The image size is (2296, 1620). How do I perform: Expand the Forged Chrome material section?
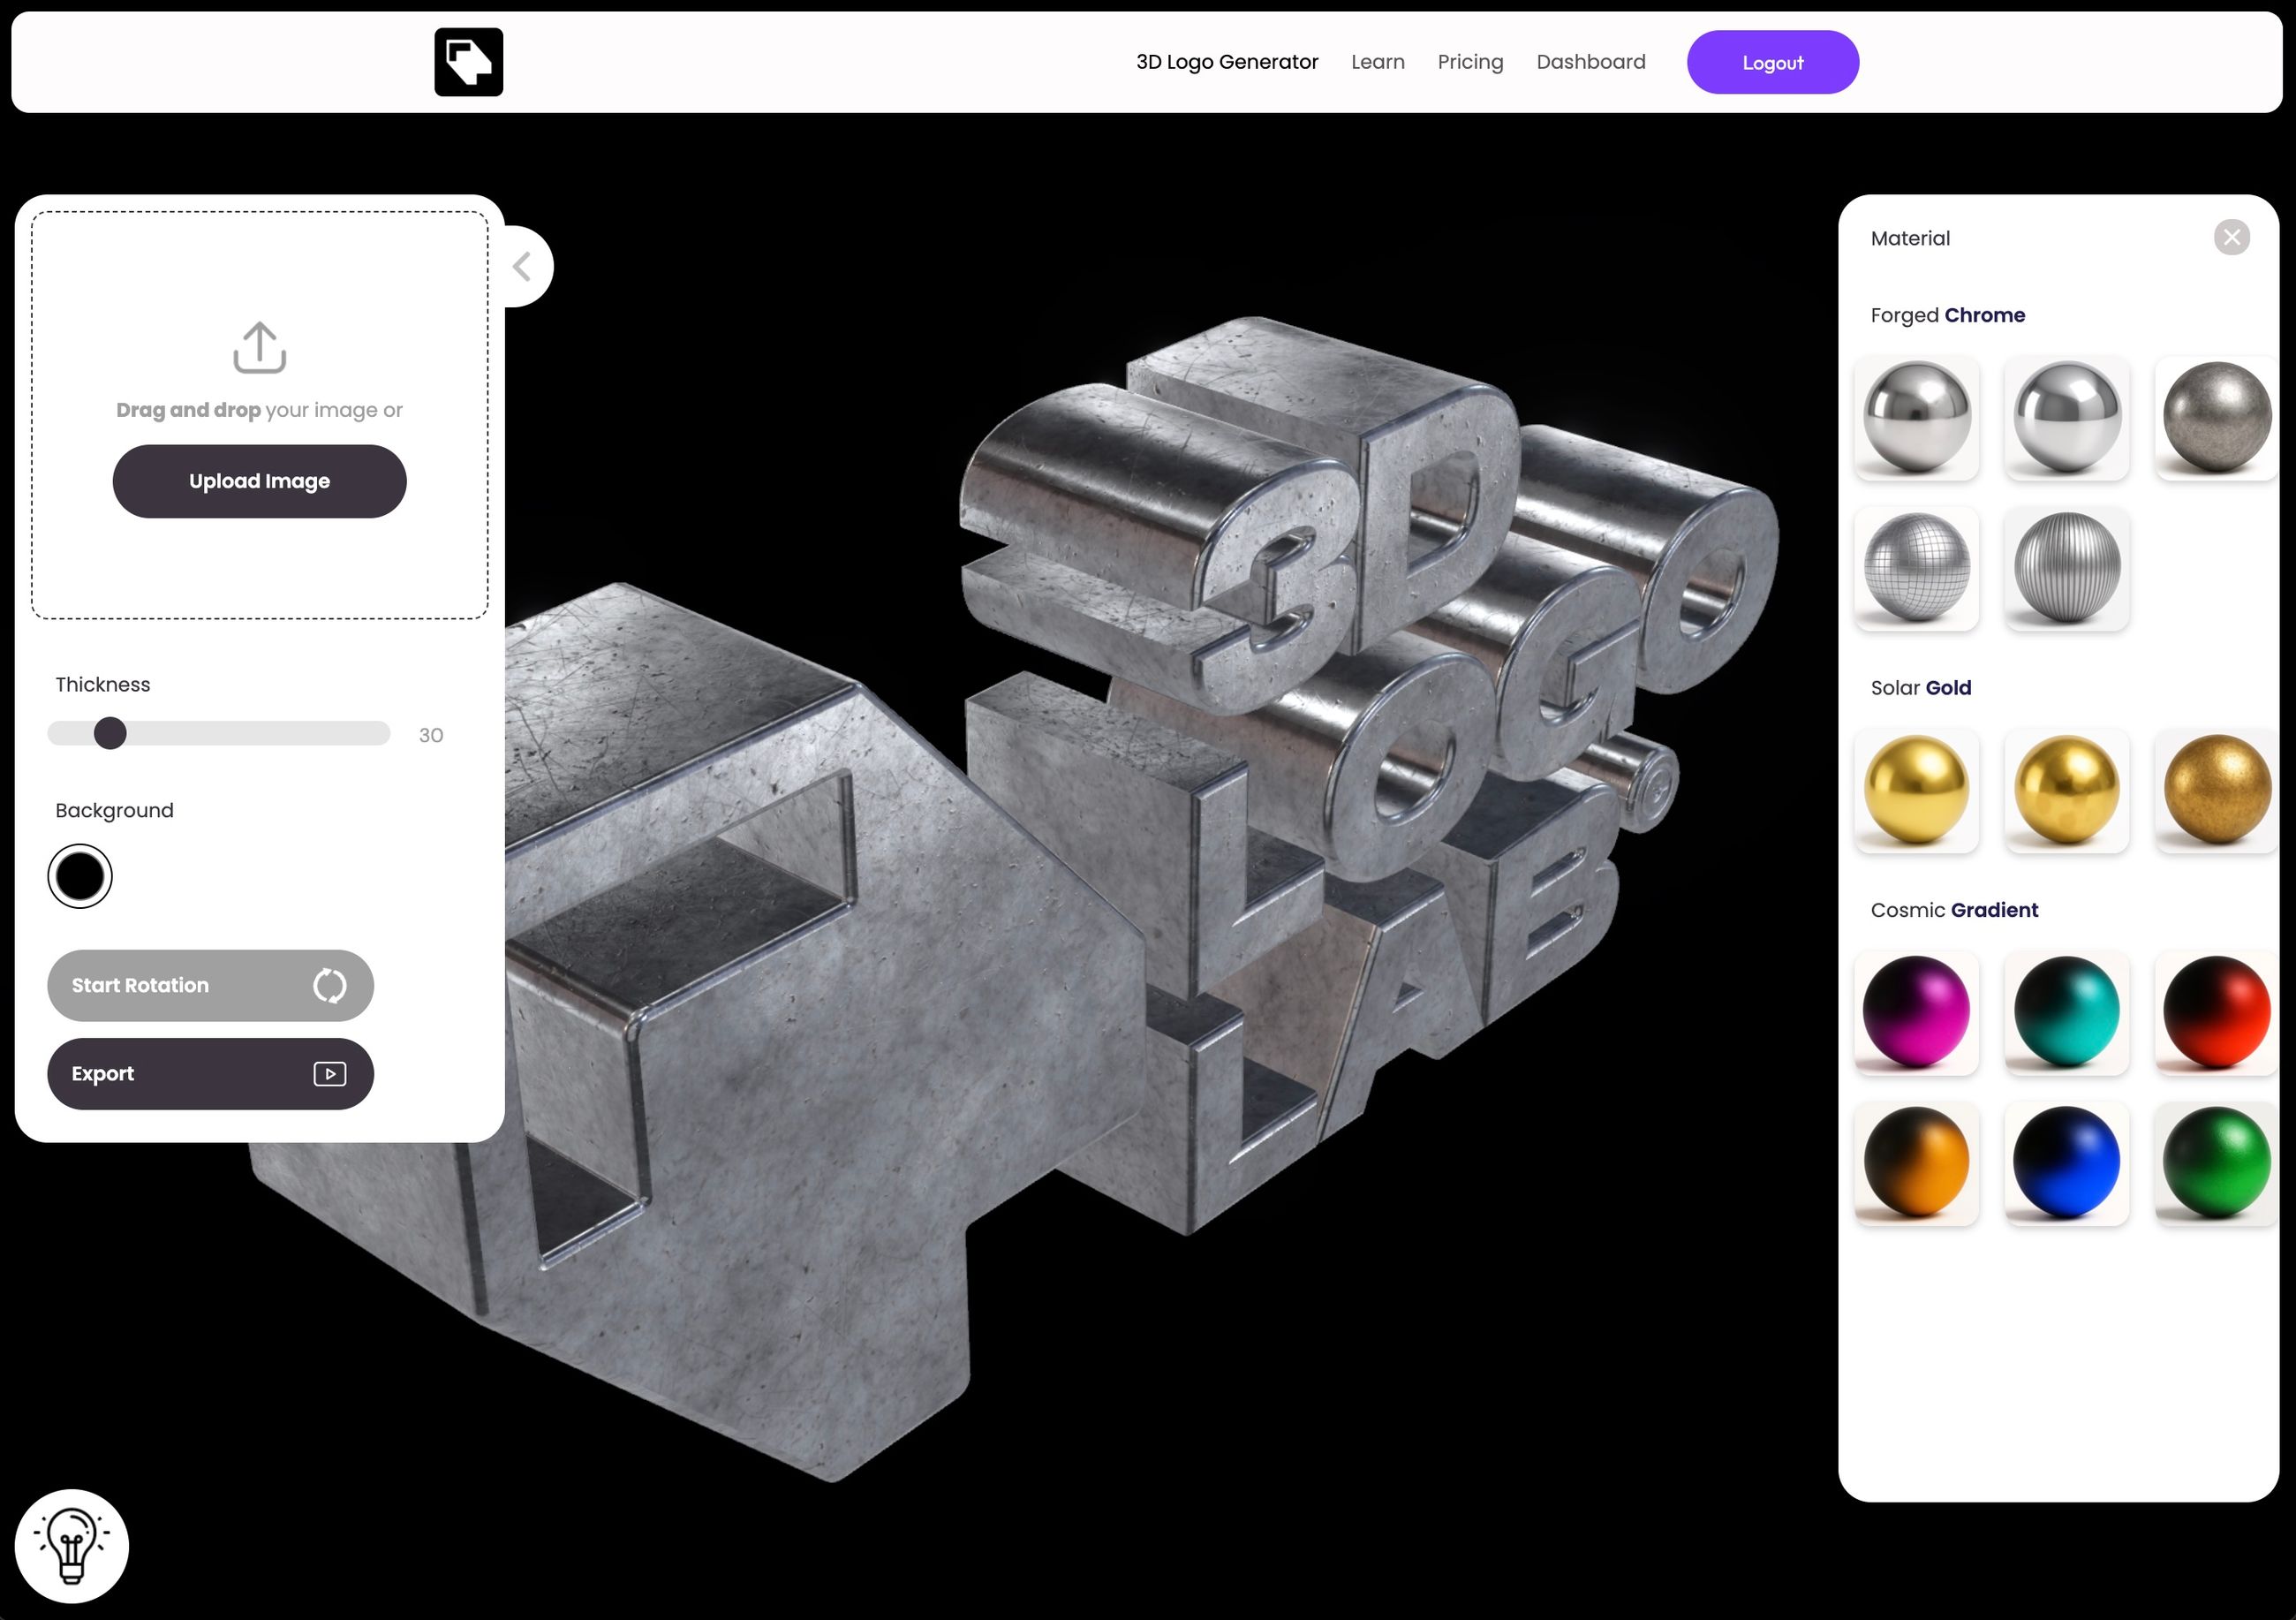coord(1946,314)
